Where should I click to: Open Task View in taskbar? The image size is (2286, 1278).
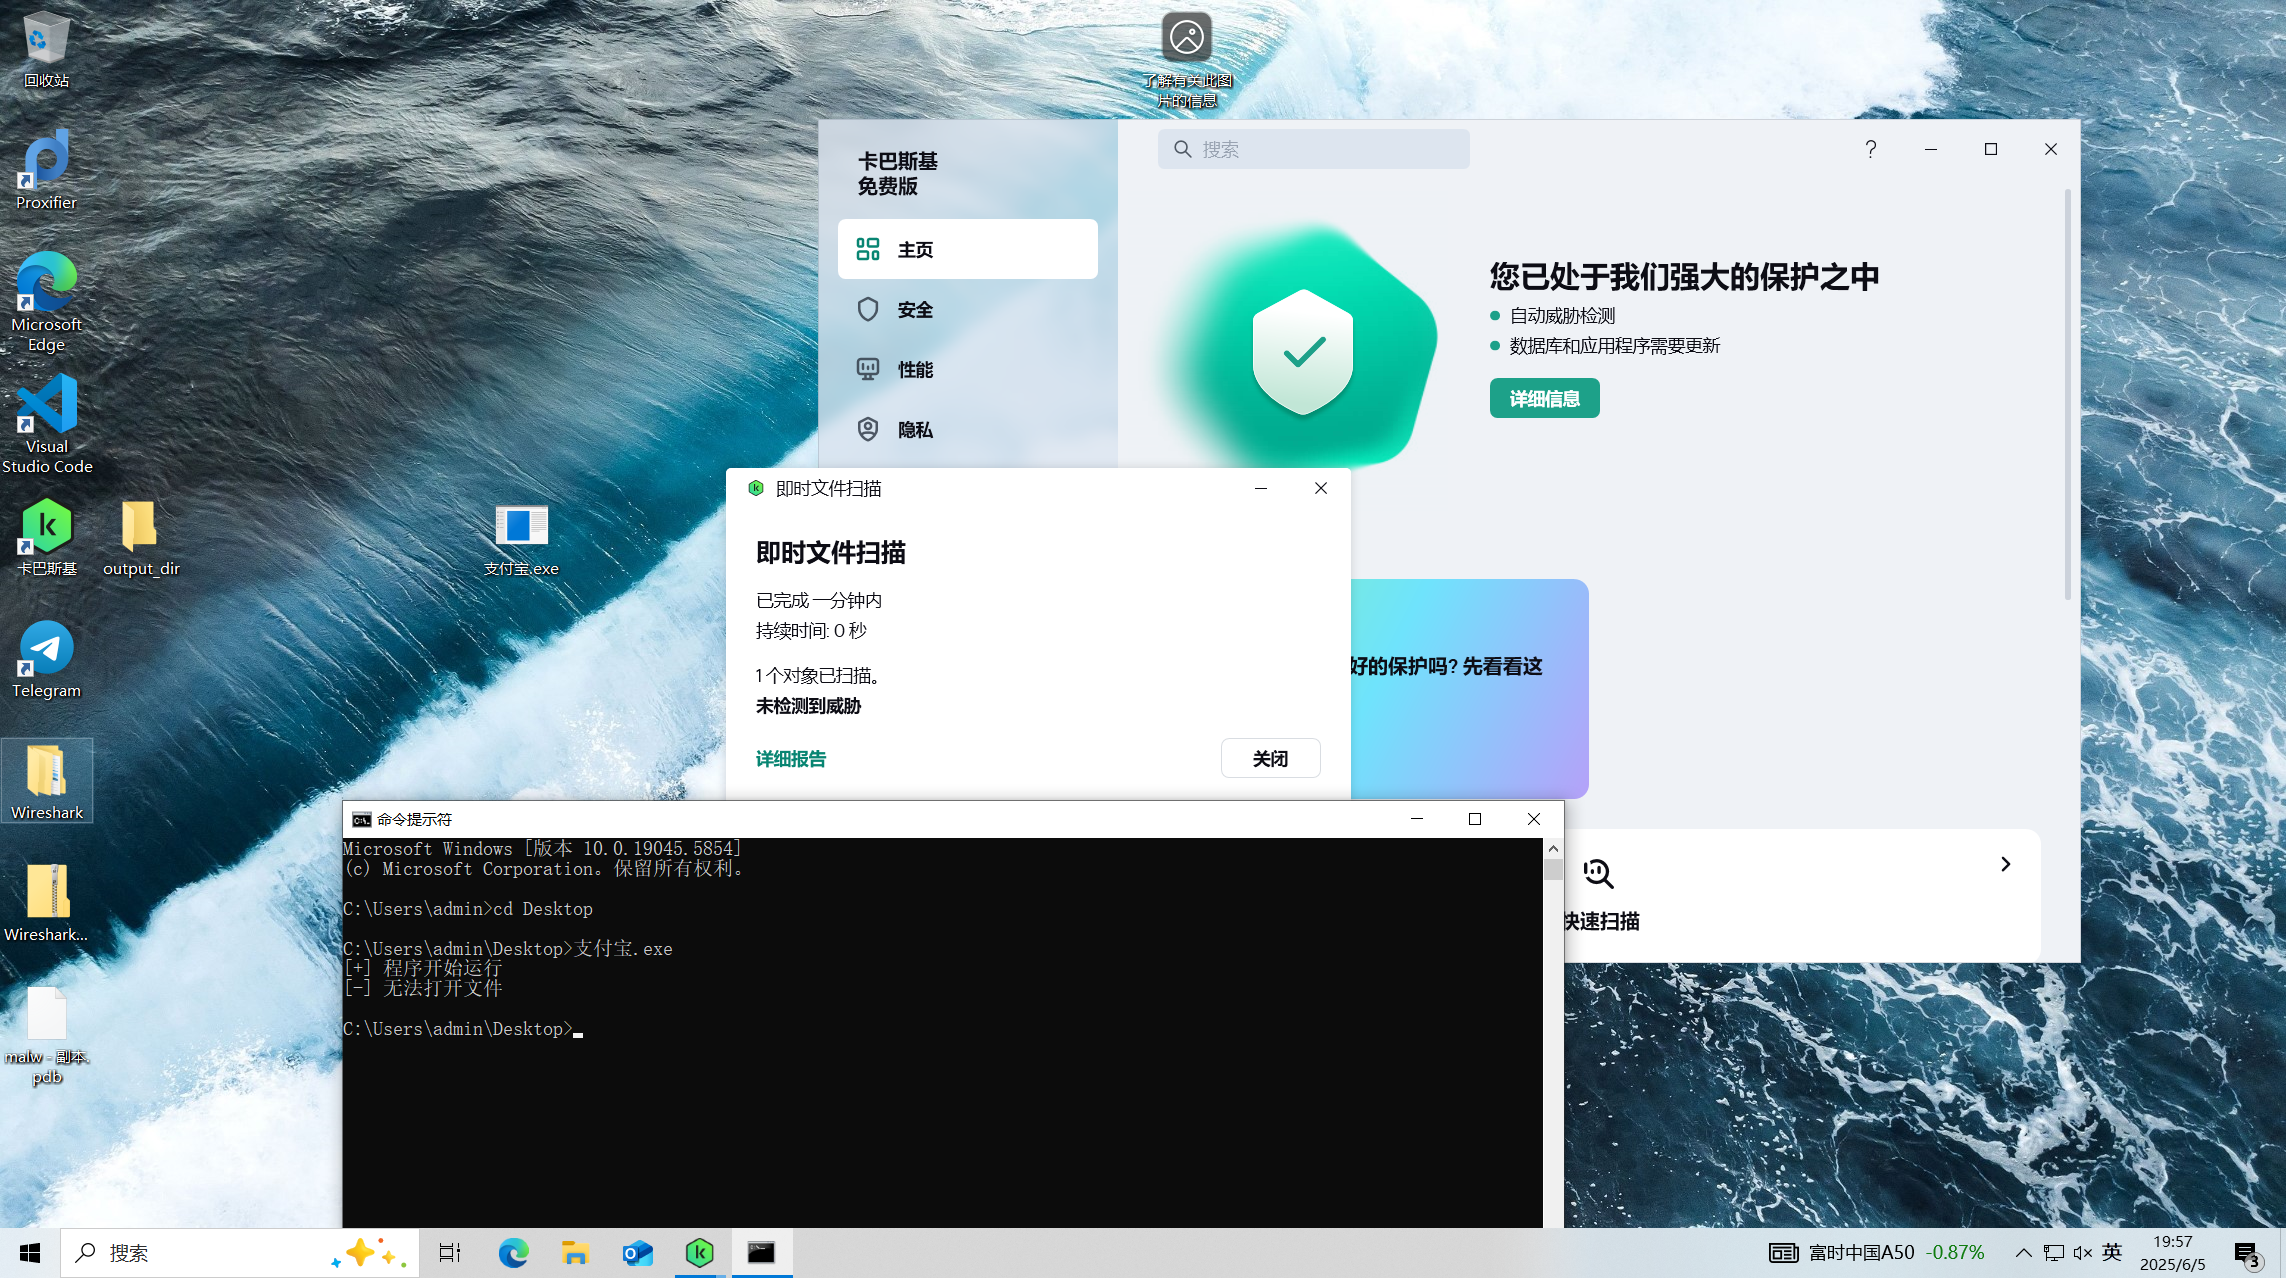pyautogui.click(x=450, y=1253)
